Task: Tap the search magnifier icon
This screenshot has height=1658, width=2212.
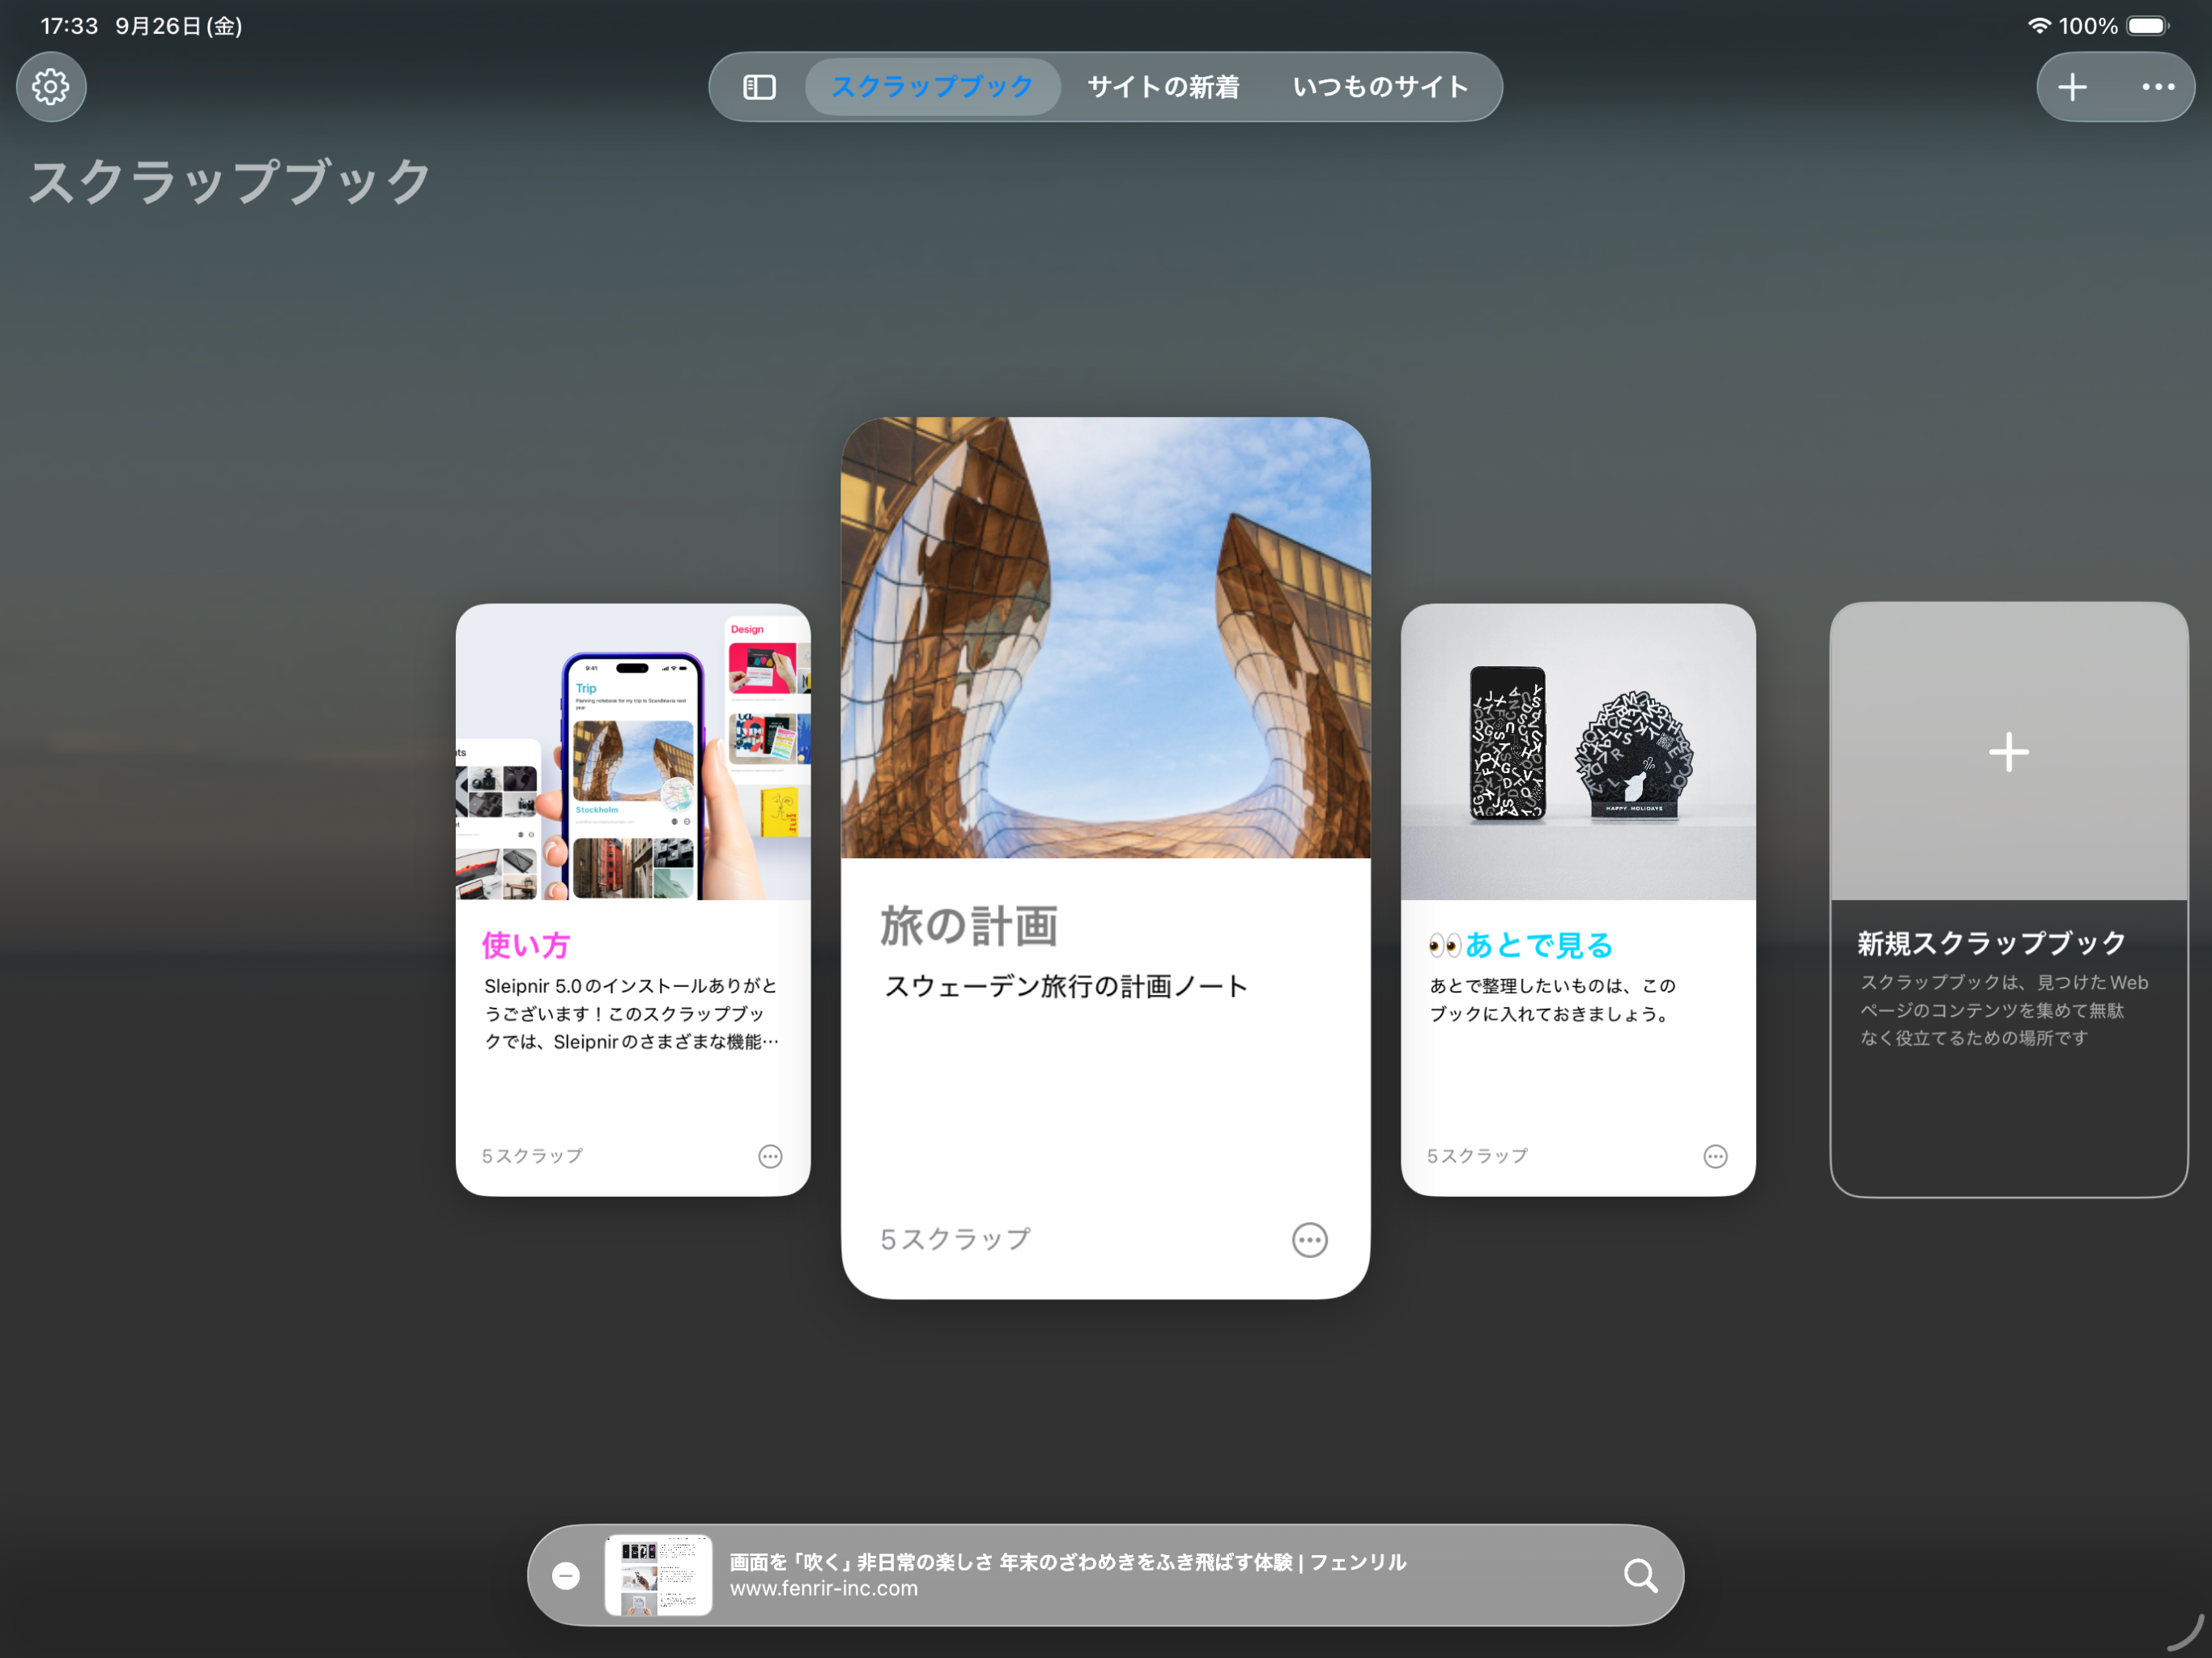Action: coord(1640,1575)
